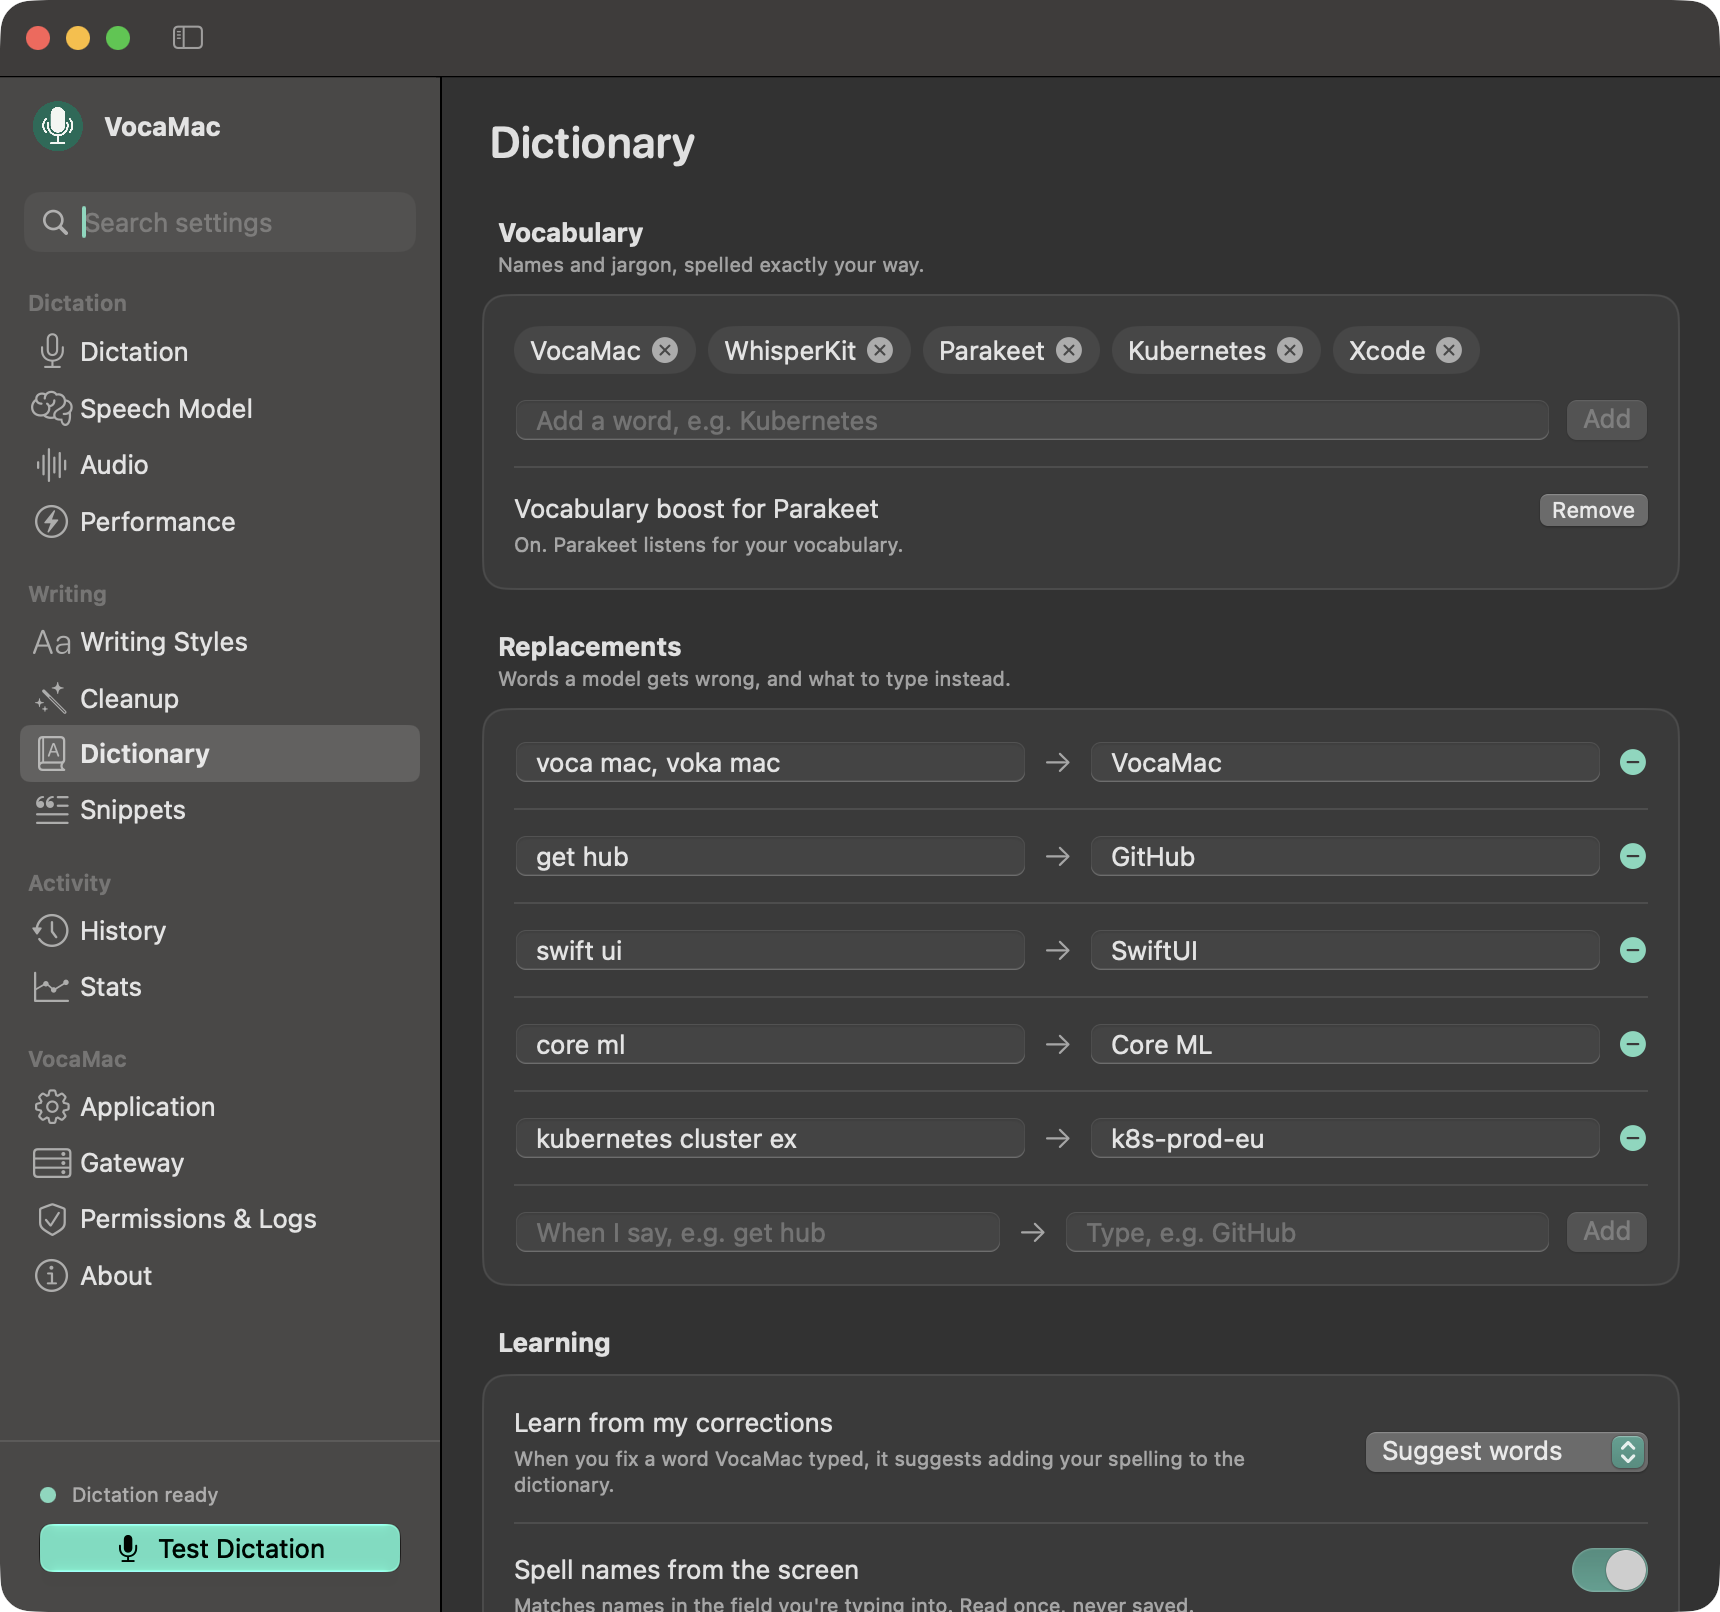Screen dimensions: 1720x1612
Task: Open the Speech Model section
Action: 220,409
